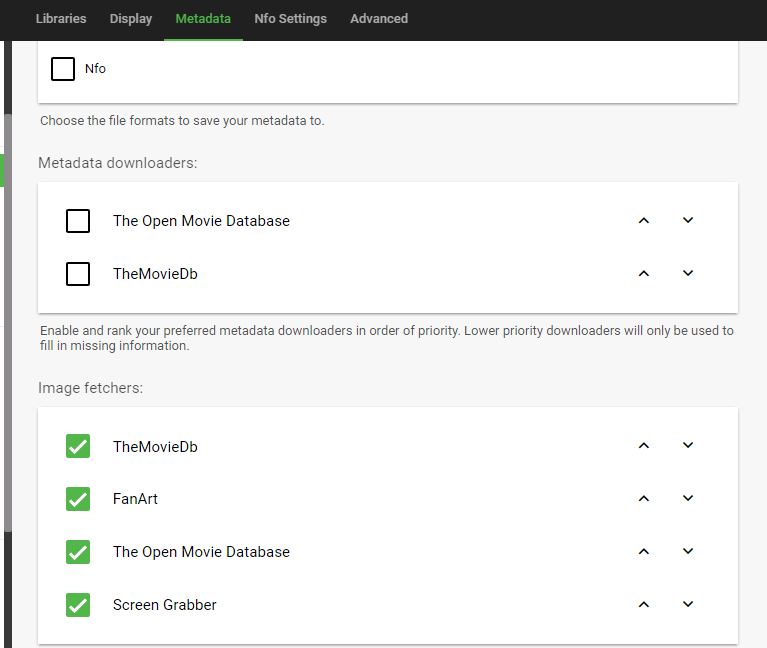767x648 pixels.
Task: Open the Advanced tab
Action: (x=379, y=19)
